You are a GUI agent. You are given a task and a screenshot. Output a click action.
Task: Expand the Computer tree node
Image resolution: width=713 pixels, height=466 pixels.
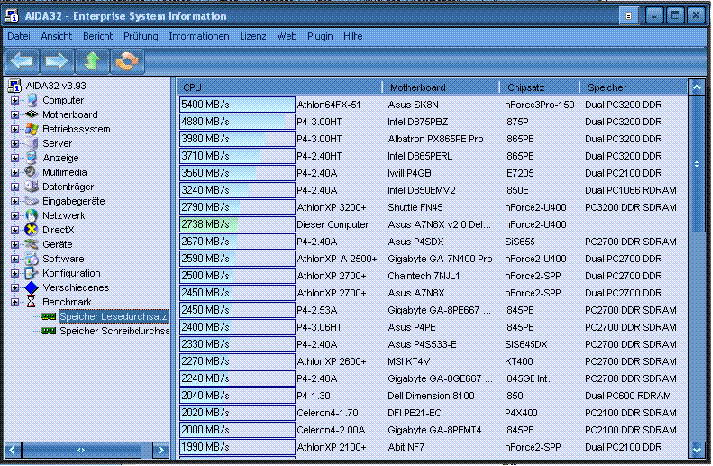(x=15, y=100)
